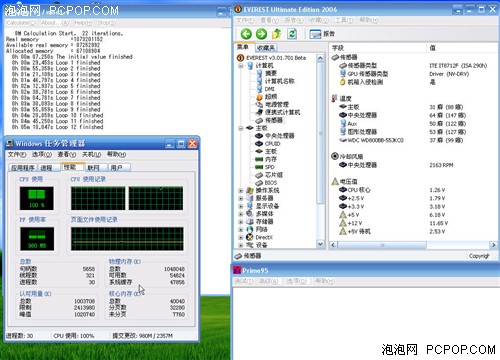Select the 超频 overclock tree item

[x=271, y=97]
